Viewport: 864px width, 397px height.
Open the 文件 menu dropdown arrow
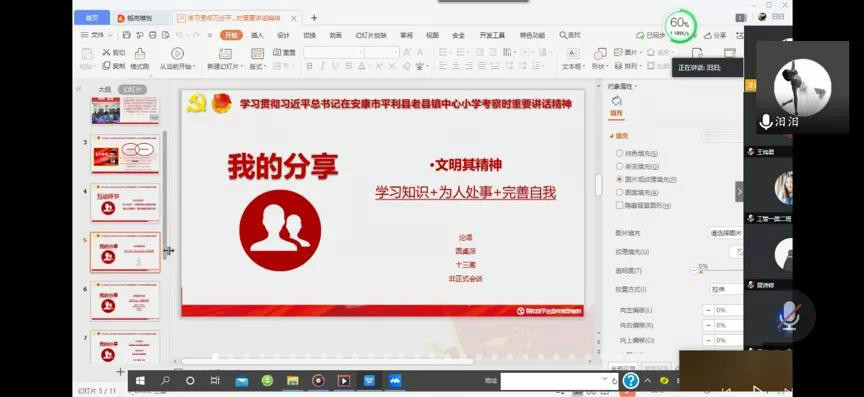point(110,35)
